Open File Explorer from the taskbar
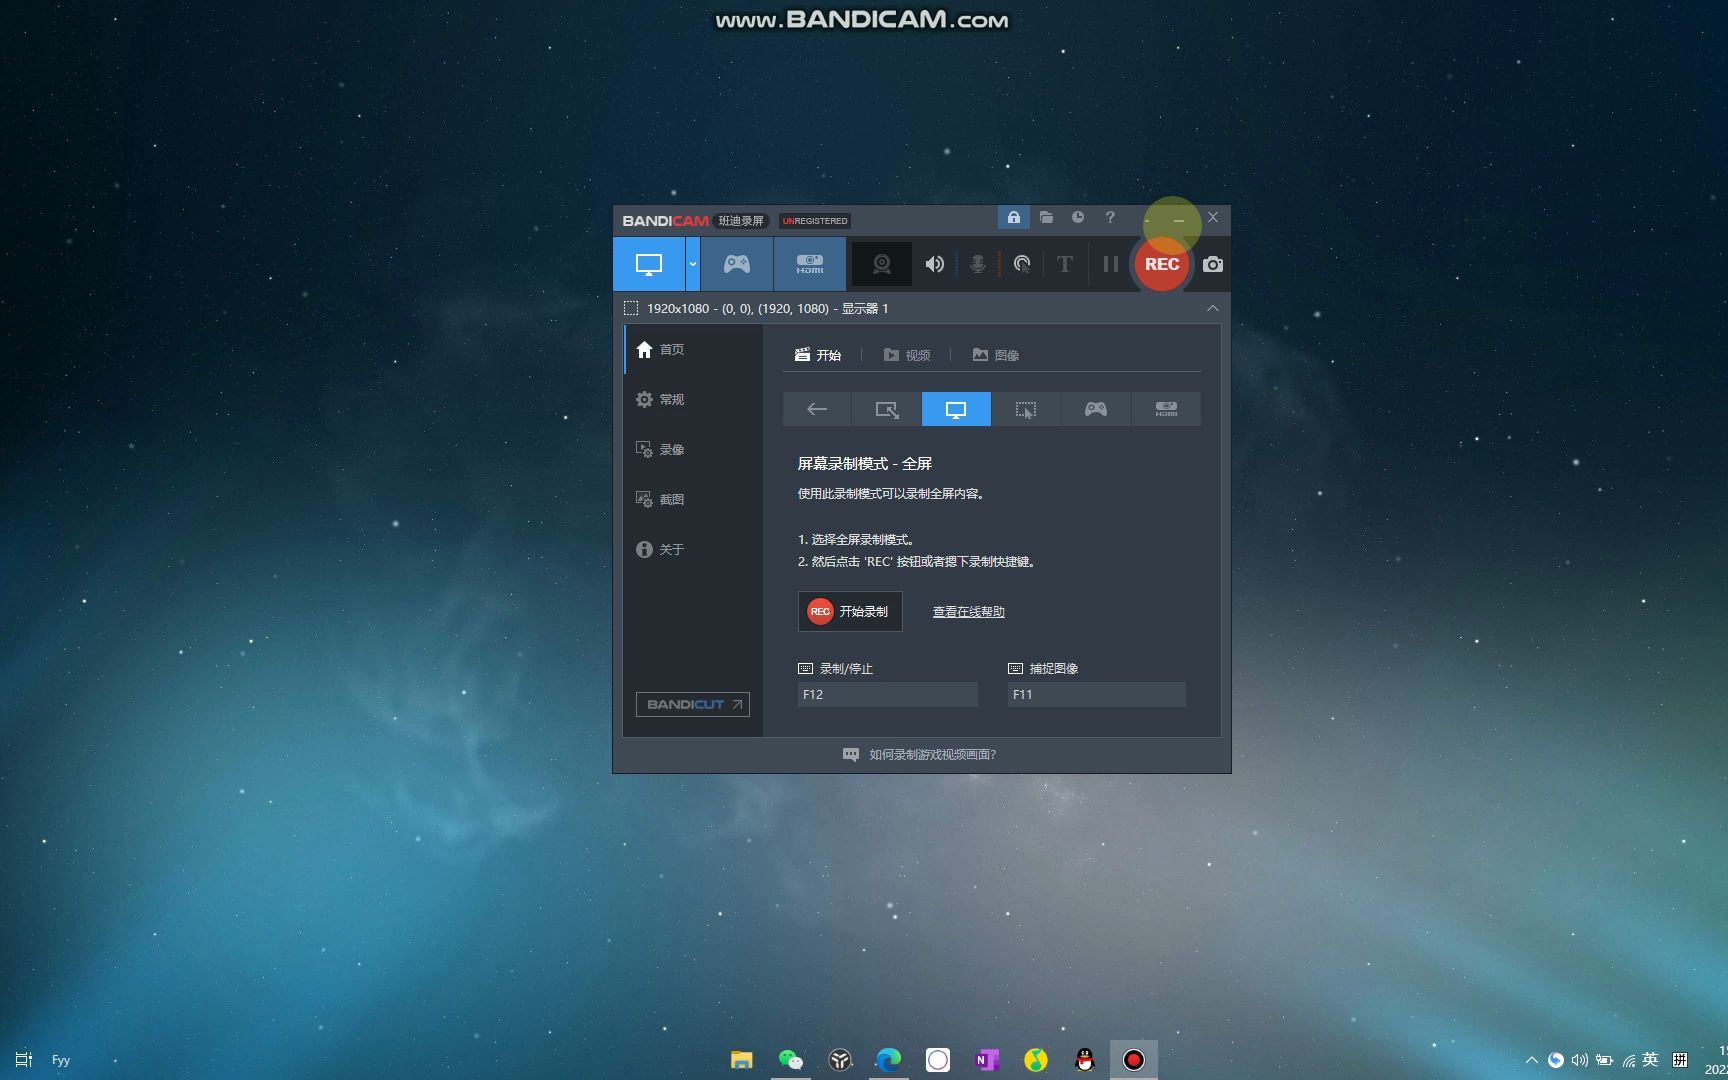Image resolution: width=1728 pixels, height=1080 pixels. (741, 1060)
